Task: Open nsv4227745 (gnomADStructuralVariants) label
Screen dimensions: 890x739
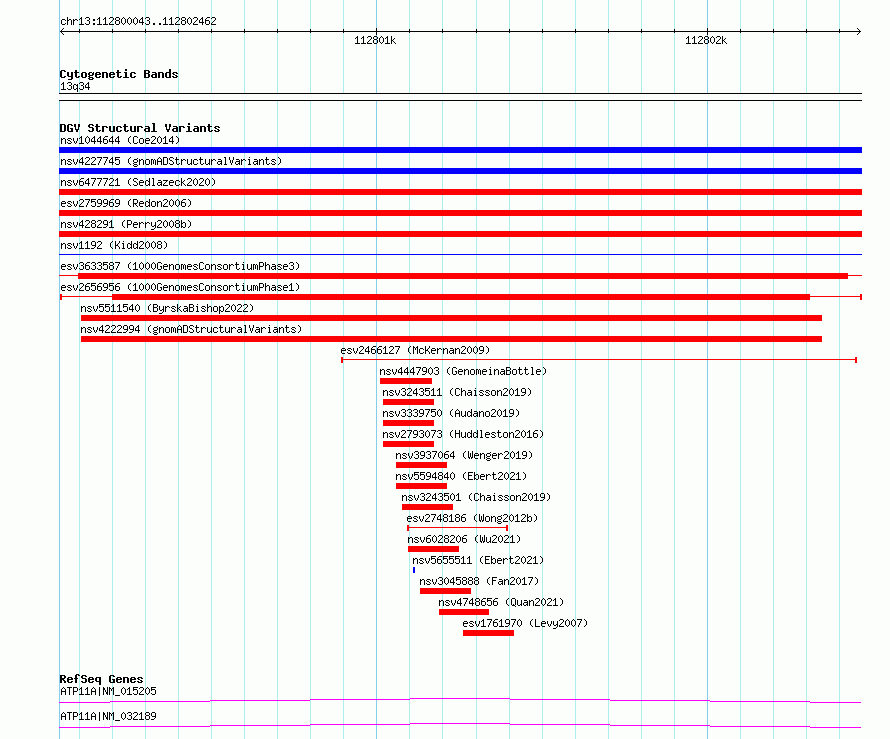Action: (171, 161)
